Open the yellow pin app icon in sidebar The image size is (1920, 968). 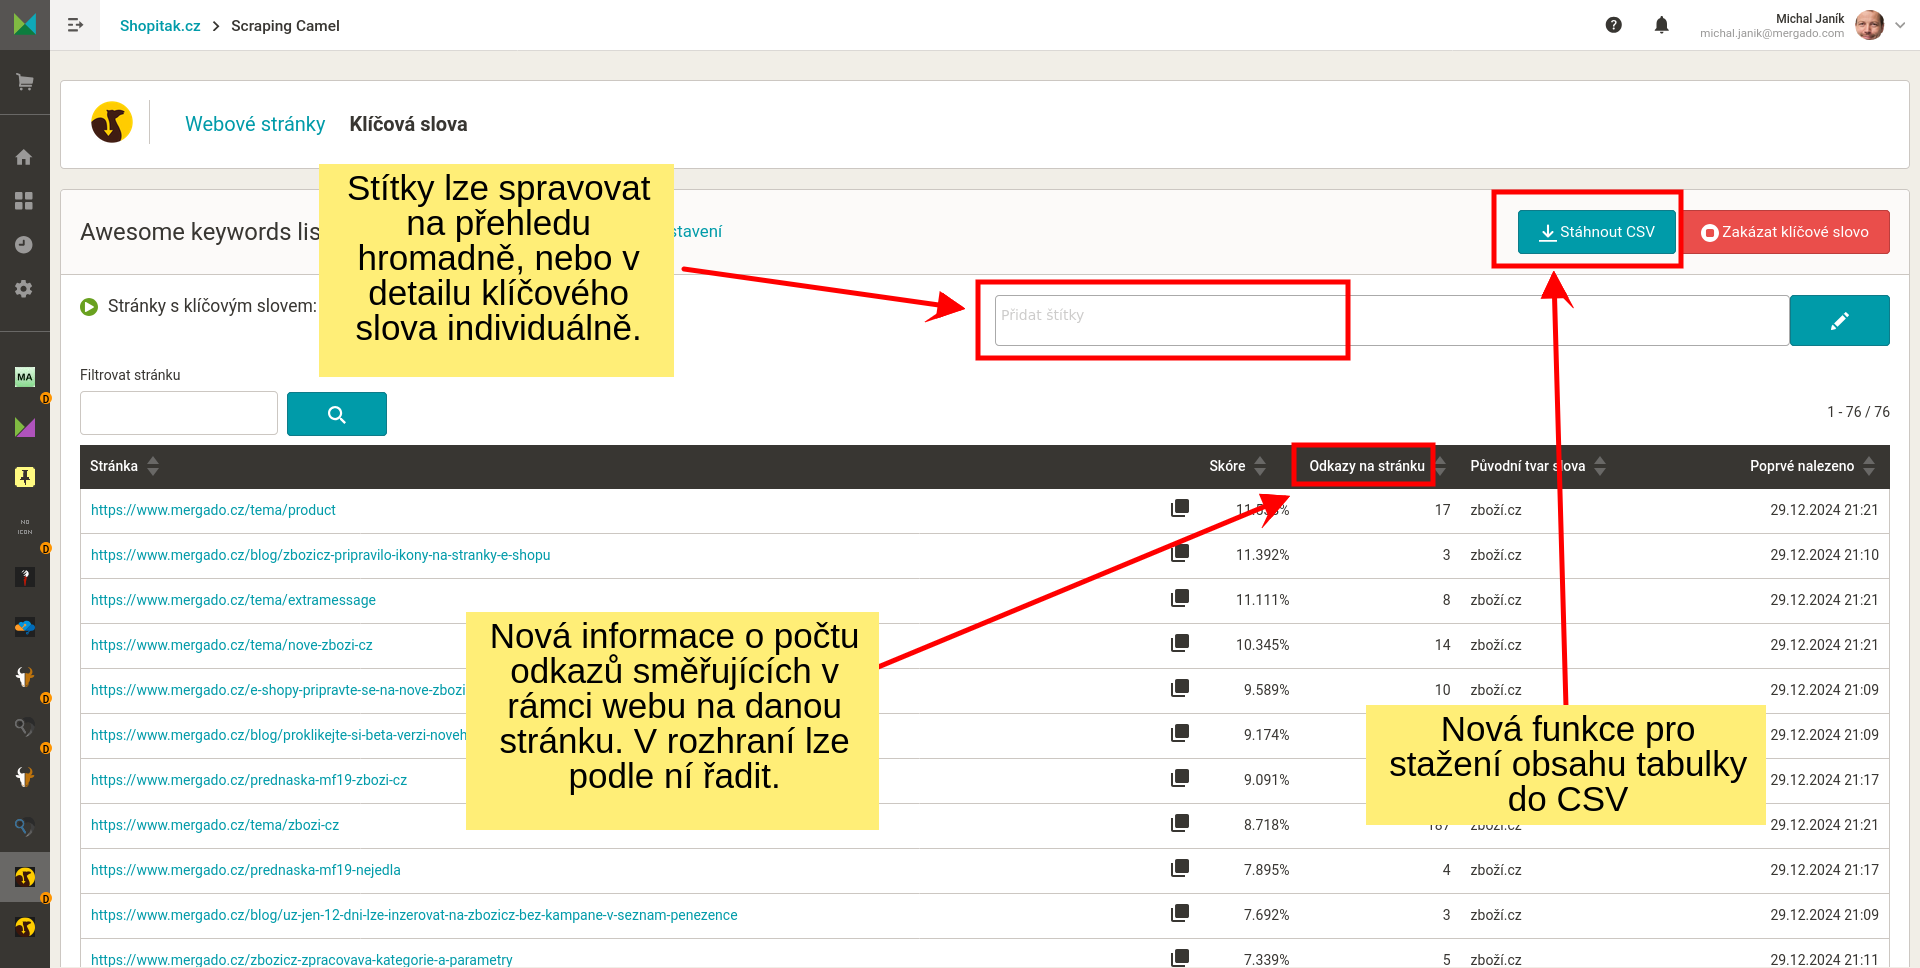point(25,477)
